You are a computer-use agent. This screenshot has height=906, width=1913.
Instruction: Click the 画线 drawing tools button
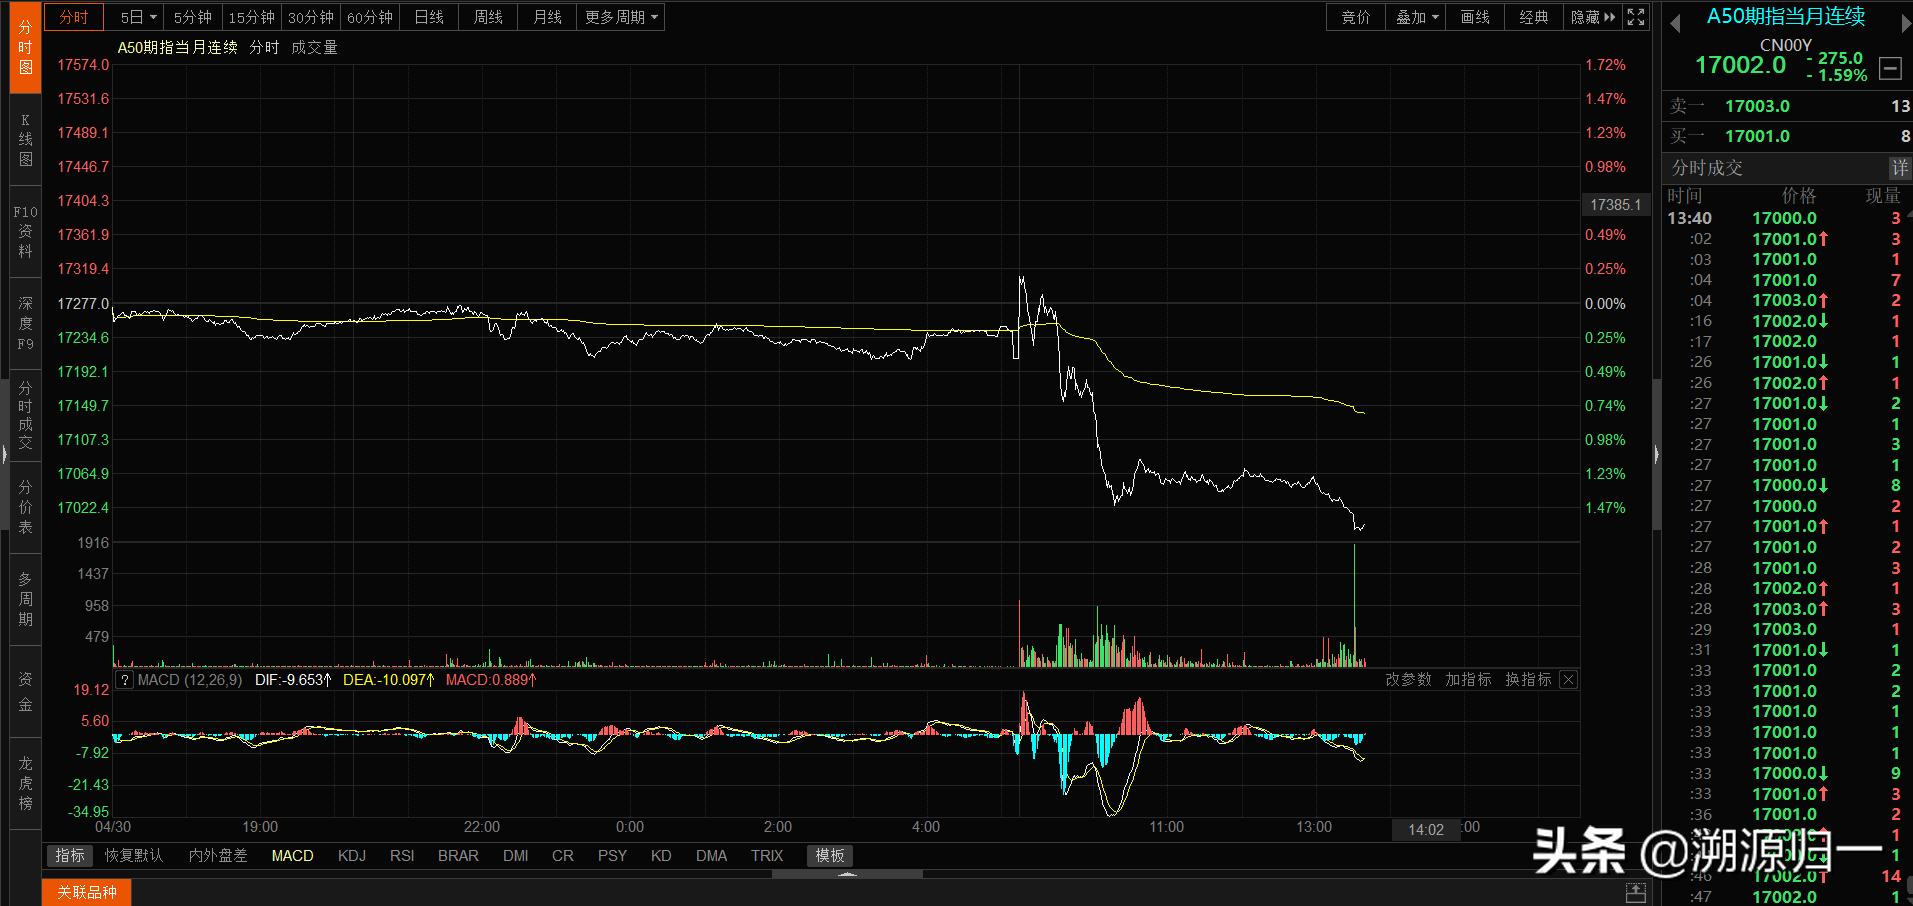click(x=1475, y=17)
